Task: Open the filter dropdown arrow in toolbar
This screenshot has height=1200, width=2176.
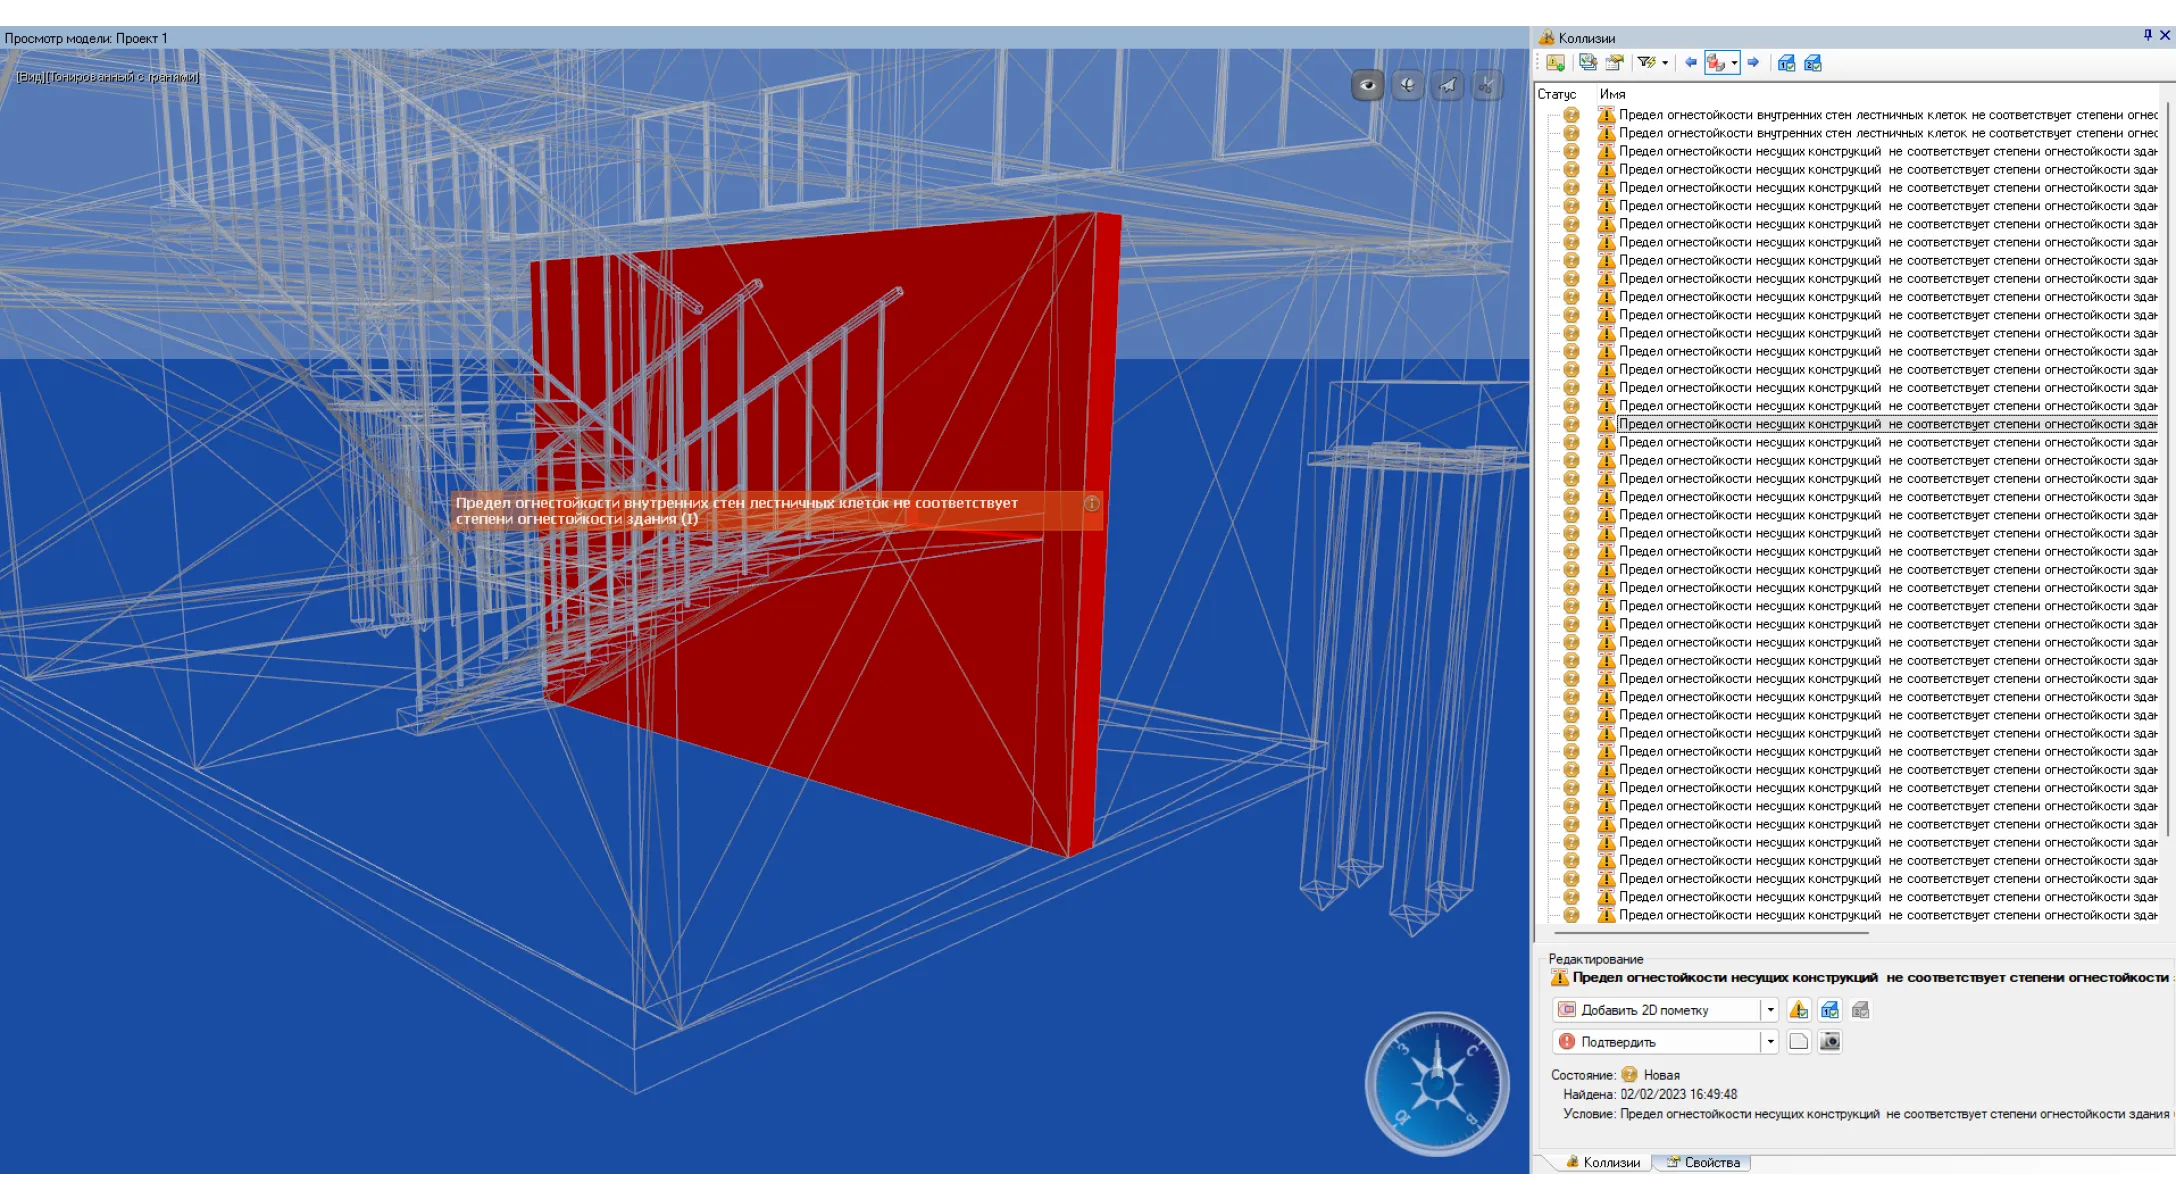Action: coord(1665,63)
